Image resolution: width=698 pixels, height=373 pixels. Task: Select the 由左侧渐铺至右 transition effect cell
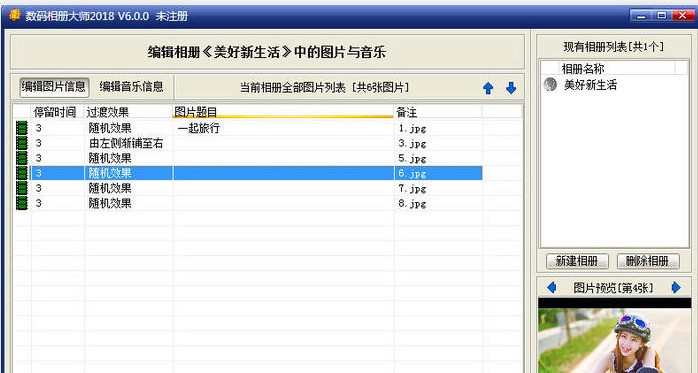point(126,143)
